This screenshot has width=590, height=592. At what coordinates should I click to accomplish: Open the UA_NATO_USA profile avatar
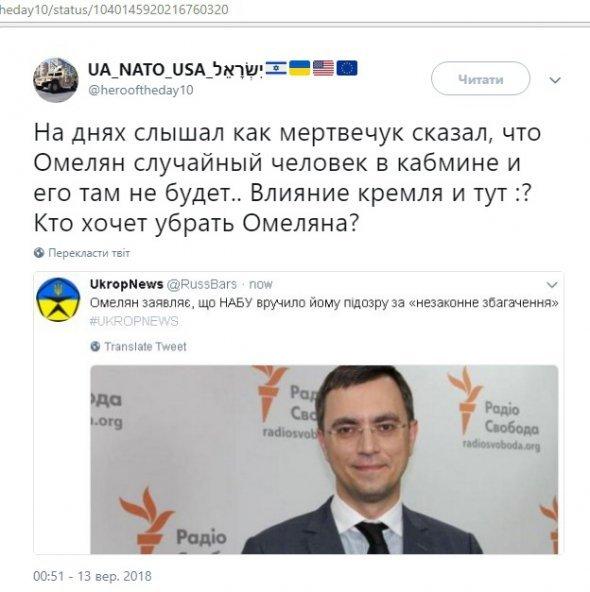[x=56, y=80]
